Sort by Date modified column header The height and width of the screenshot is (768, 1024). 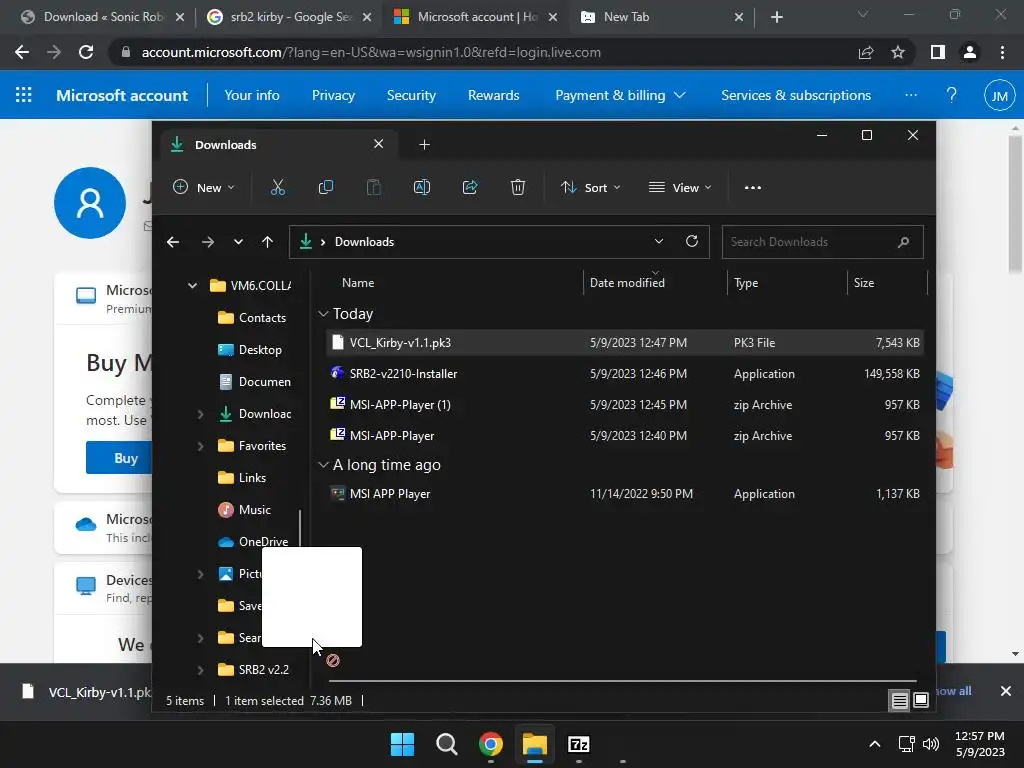tap(627, 283)
